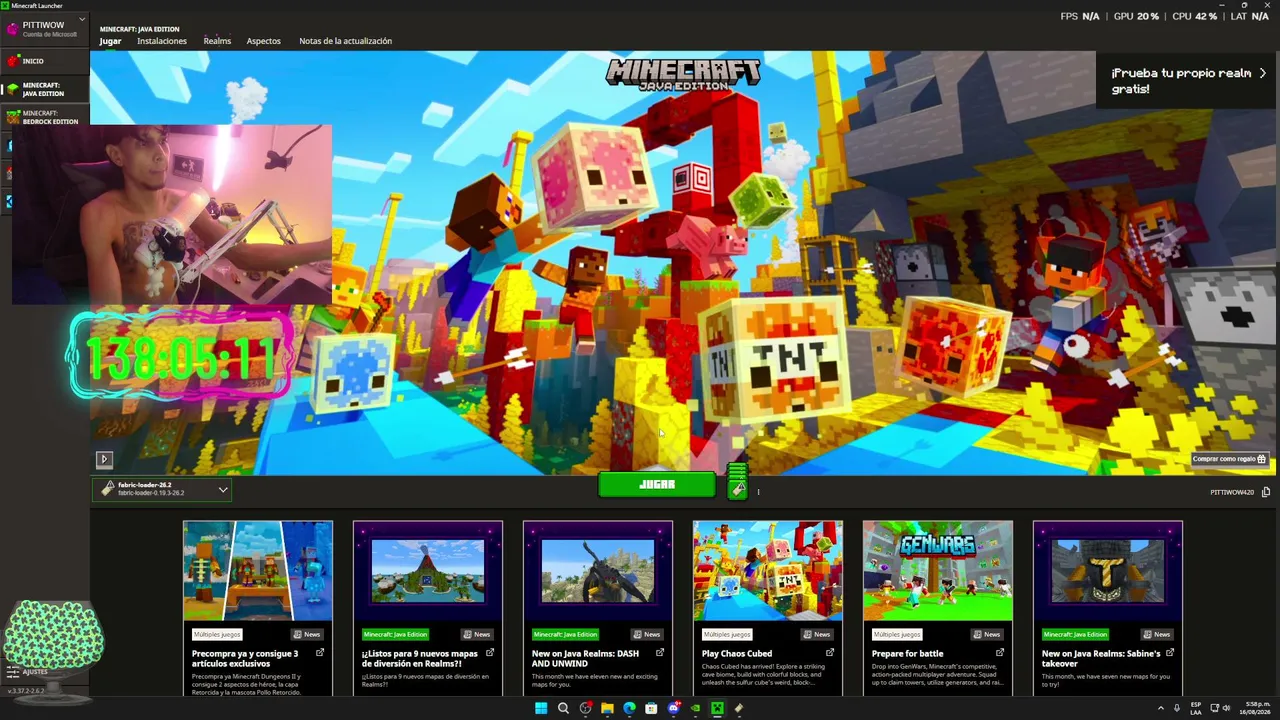The width and height of the screenshot is (1280, 720).
Task: Open Microsoft Store from the taskbar
Action: (x=651, y=708)
